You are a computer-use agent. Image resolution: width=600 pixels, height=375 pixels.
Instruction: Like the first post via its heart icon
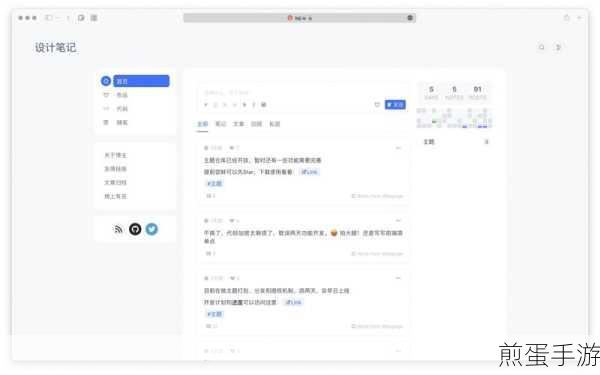click(232, 148)
